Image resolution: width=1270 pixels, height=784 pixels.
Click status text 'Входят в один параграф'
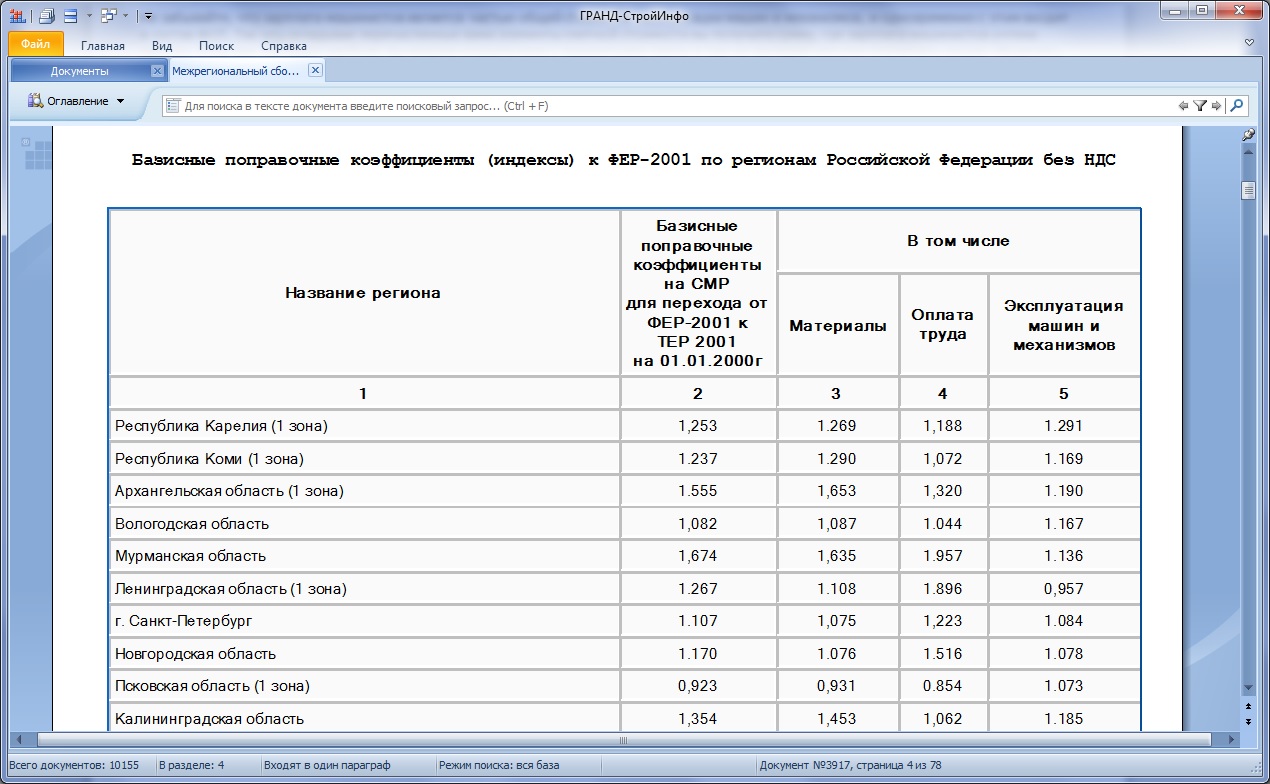point(327,765)
